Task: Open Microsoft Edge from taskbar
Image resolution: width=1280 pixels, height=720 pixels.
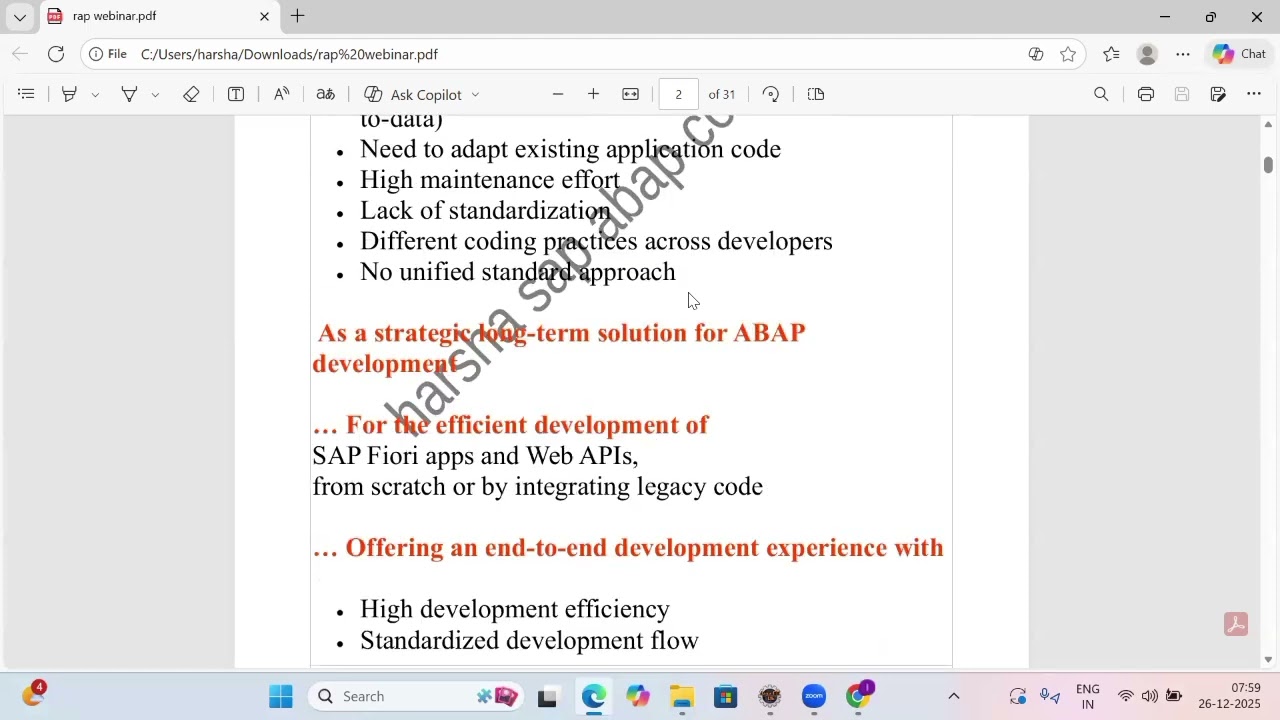Action: 594,697
